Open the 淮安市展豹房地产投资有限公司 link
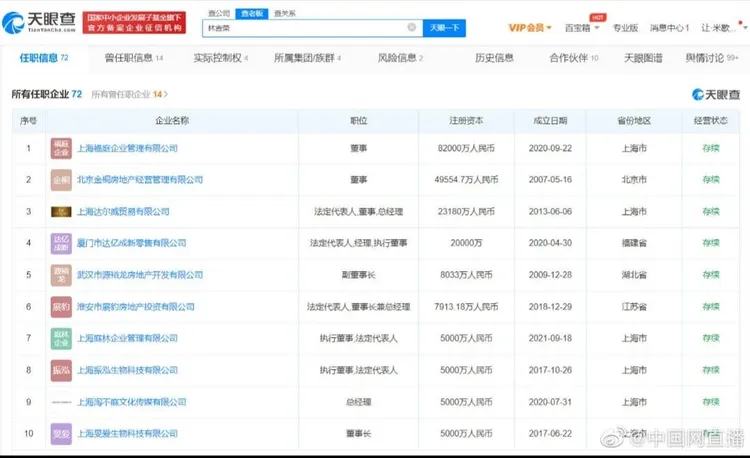 coord(136,306)
